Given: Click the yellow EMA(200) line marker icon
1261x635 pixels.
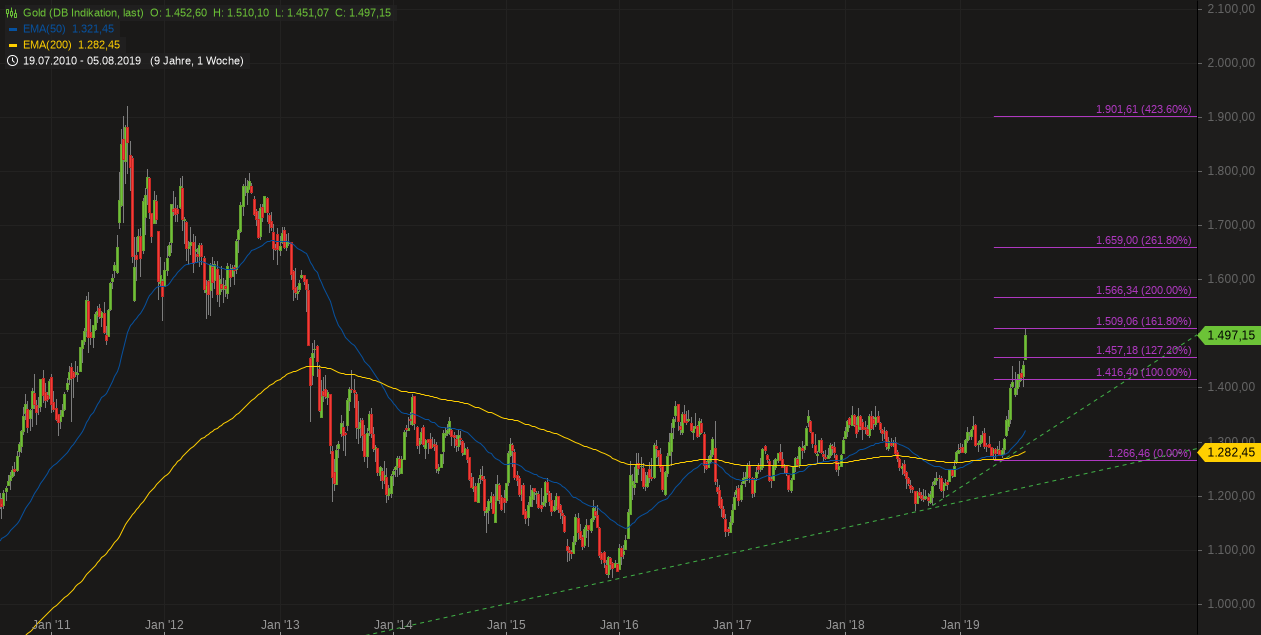Looking at the screenshot, I should click(12, 44).
